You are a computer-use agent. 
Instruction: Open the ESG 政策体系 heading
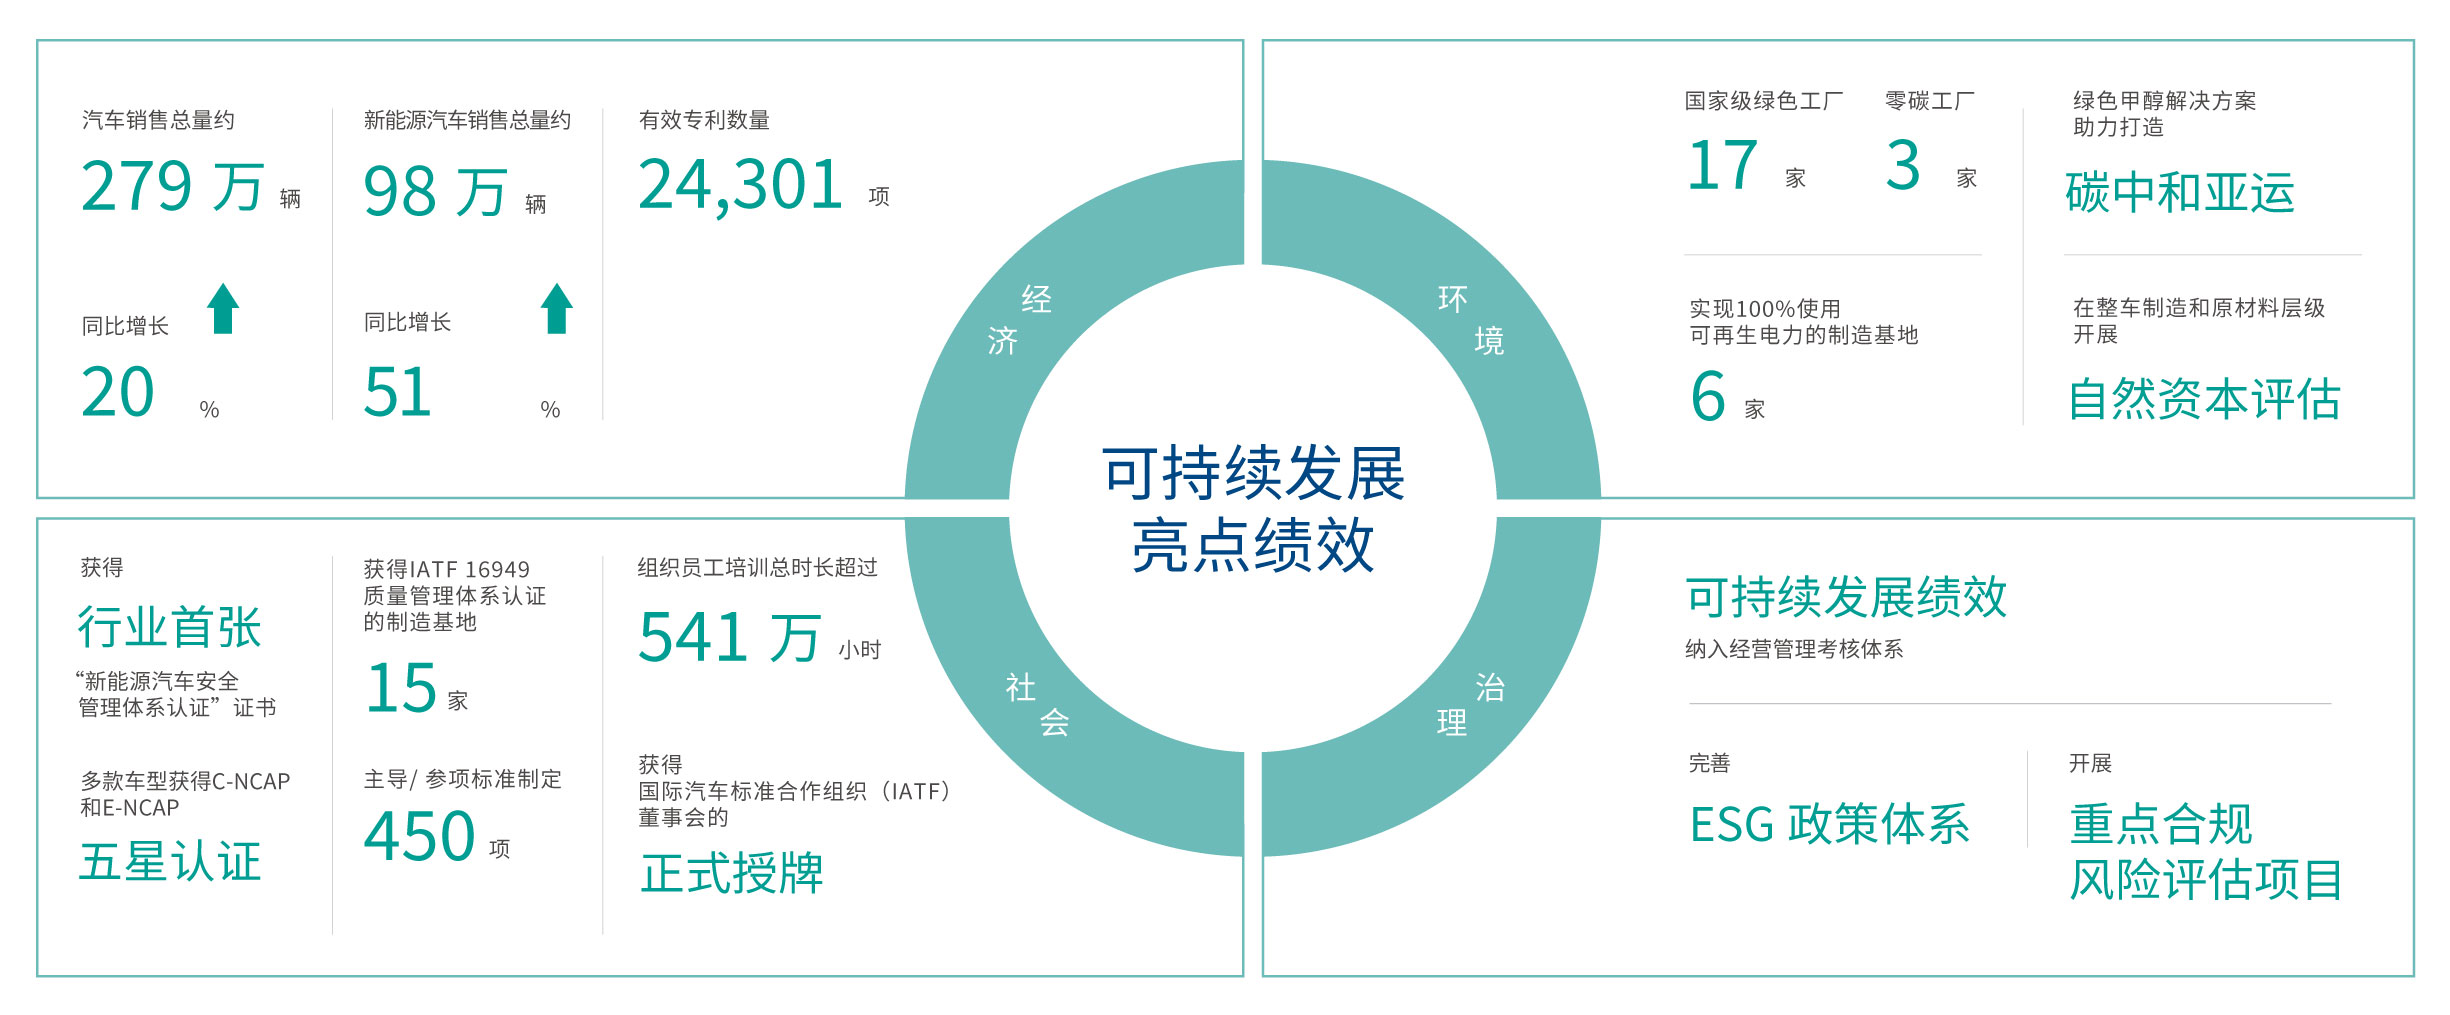coord(1829,825)
